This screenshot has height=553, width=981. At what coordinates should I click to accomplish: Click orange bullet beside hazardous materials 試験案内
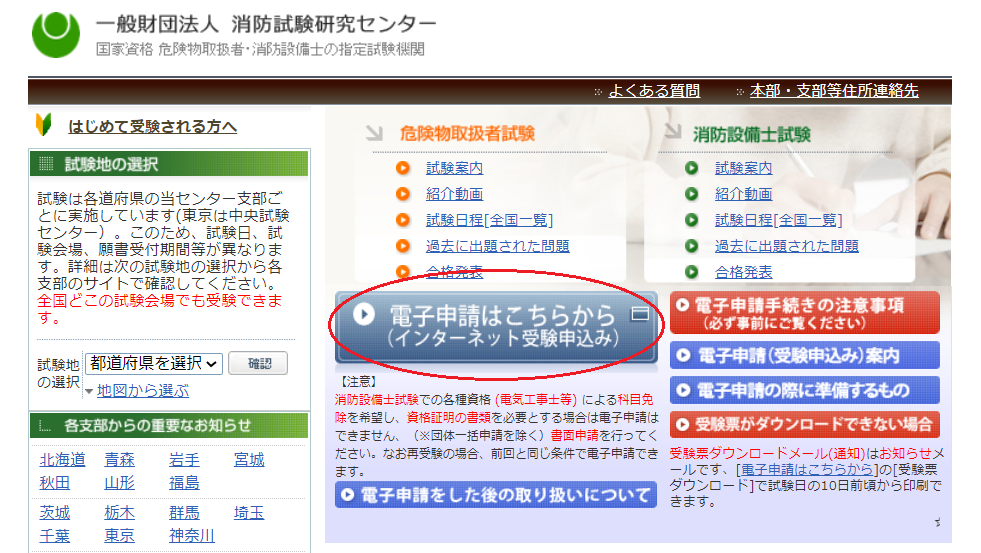(403, 168)
